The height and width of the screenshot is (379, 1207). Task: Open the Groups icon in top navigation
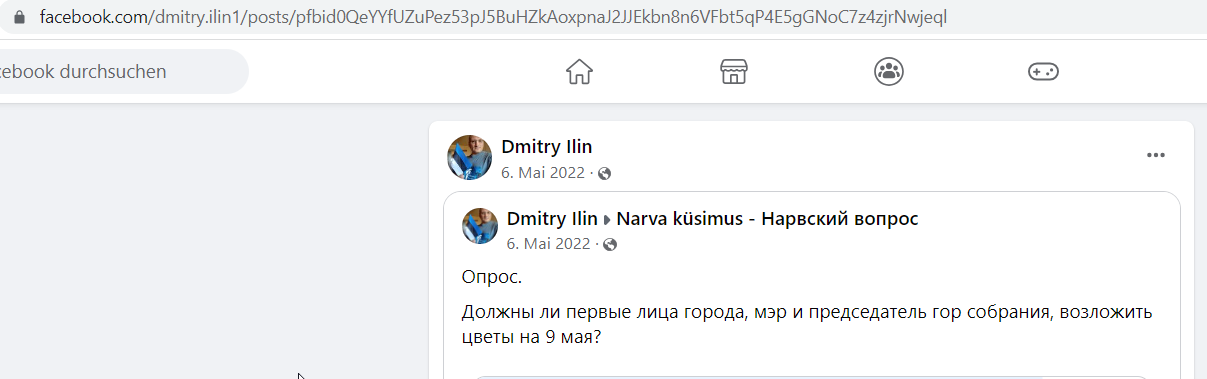click(x=888, y=71)
